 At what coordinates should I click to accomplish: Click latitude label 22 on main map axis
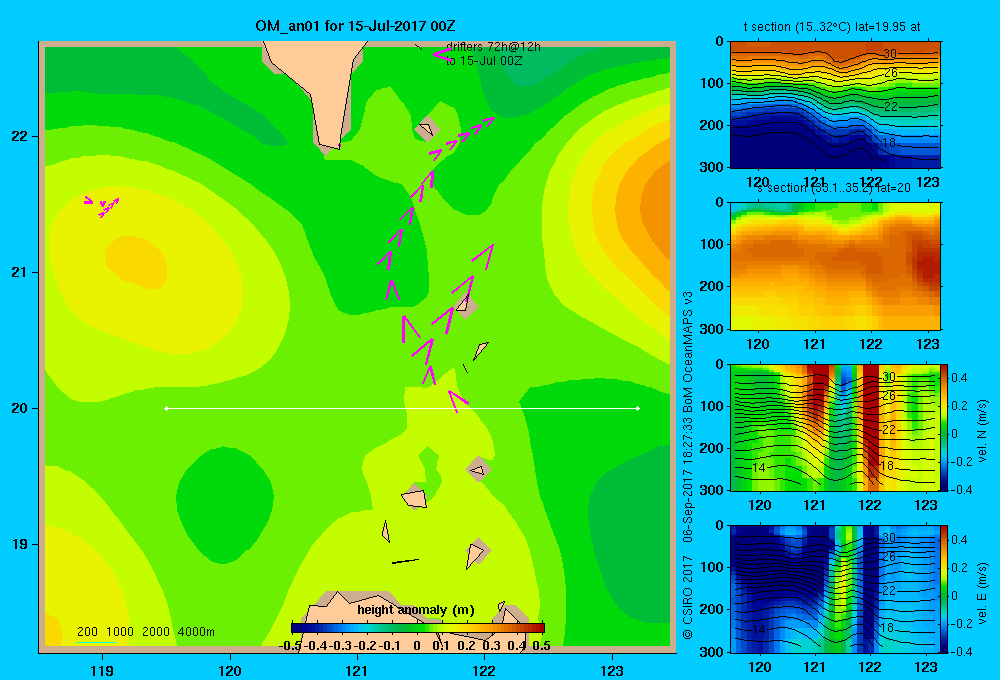pyautogui.click(x=20, y=136)
